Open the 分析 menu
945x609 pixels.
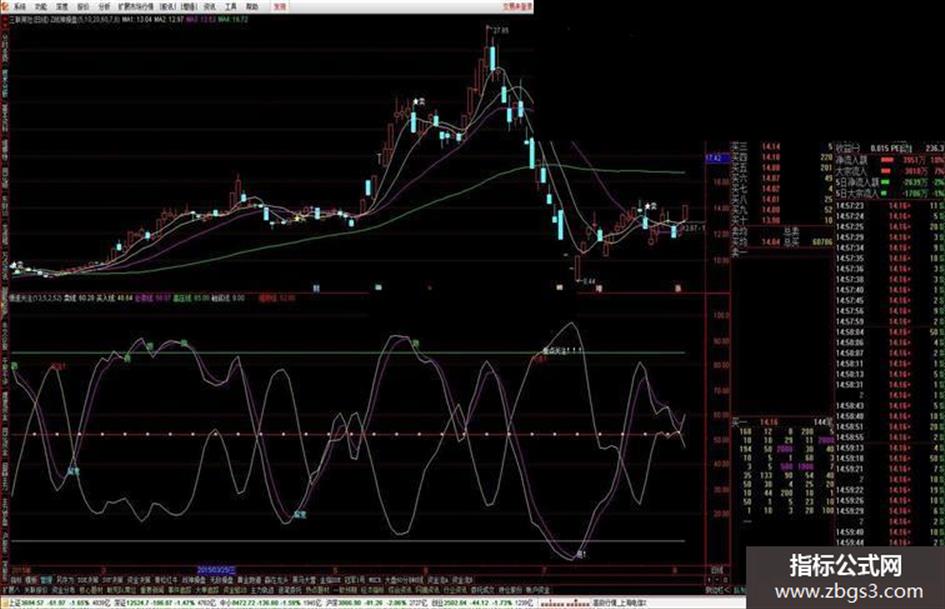104,7
